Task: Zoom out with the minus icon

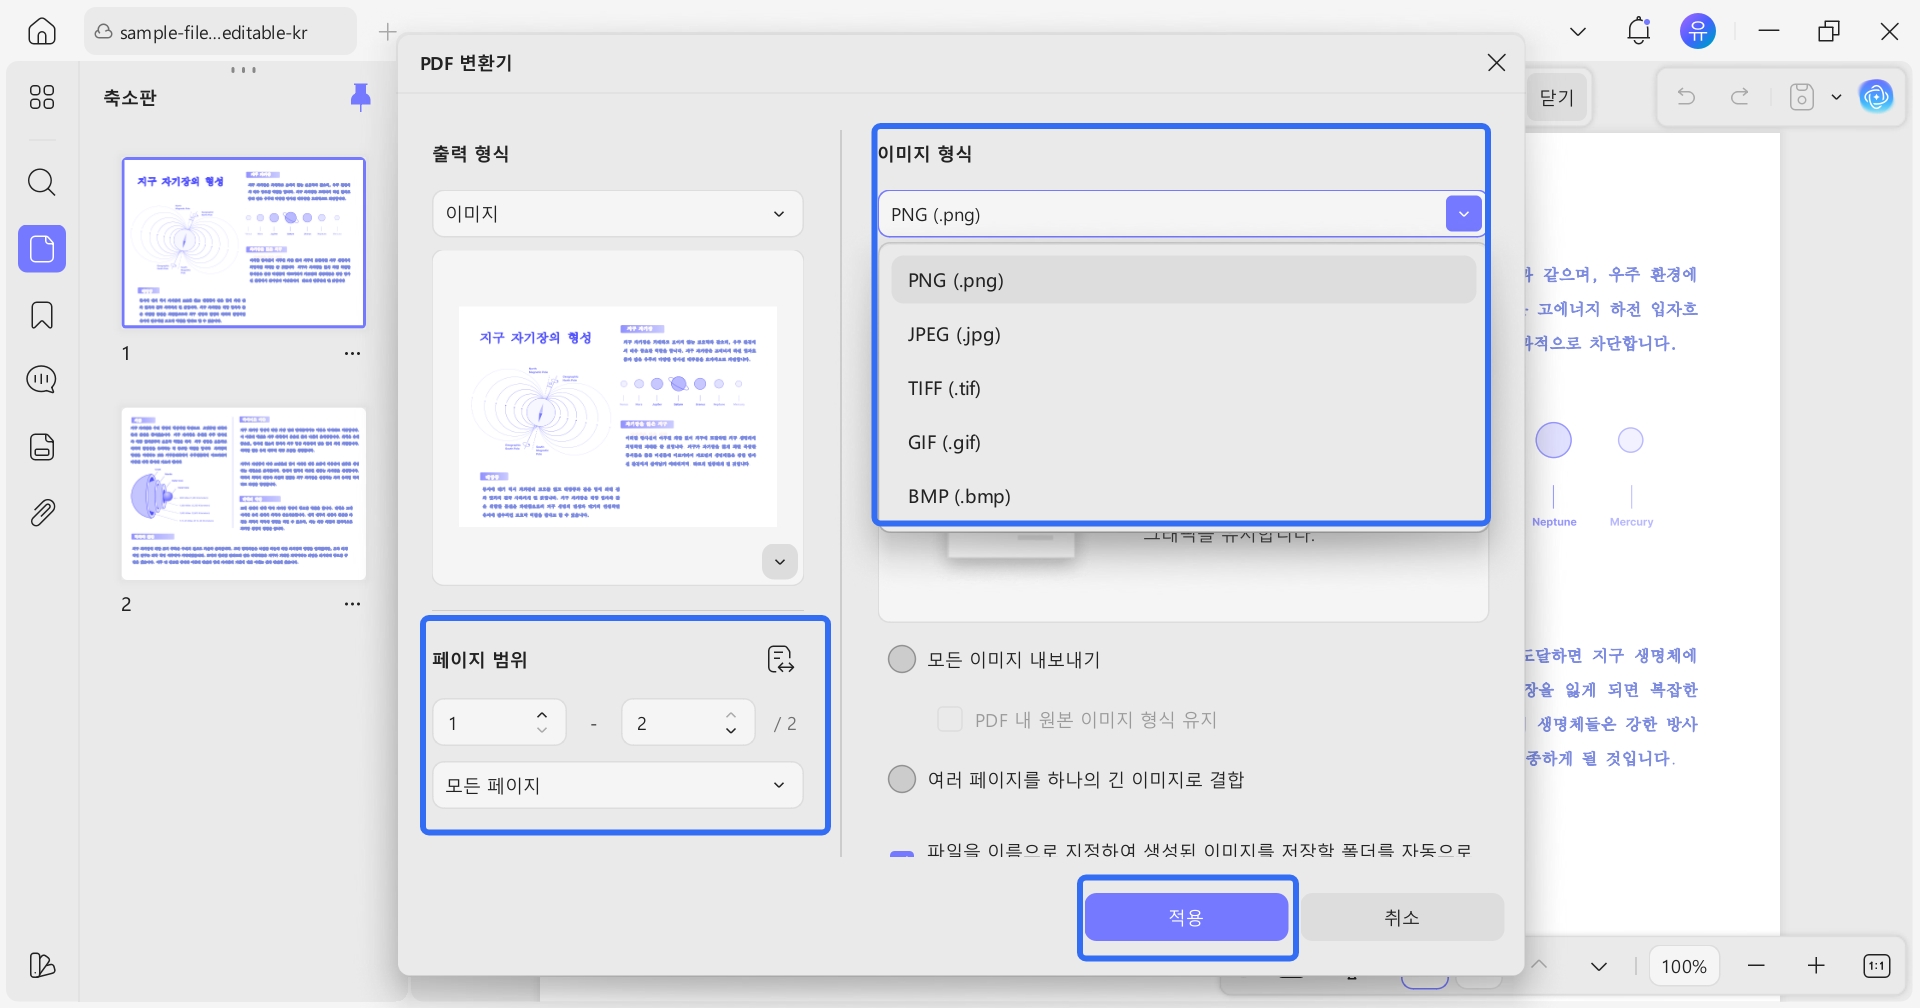Action: pyautogui.click(x=1757, y=966)
